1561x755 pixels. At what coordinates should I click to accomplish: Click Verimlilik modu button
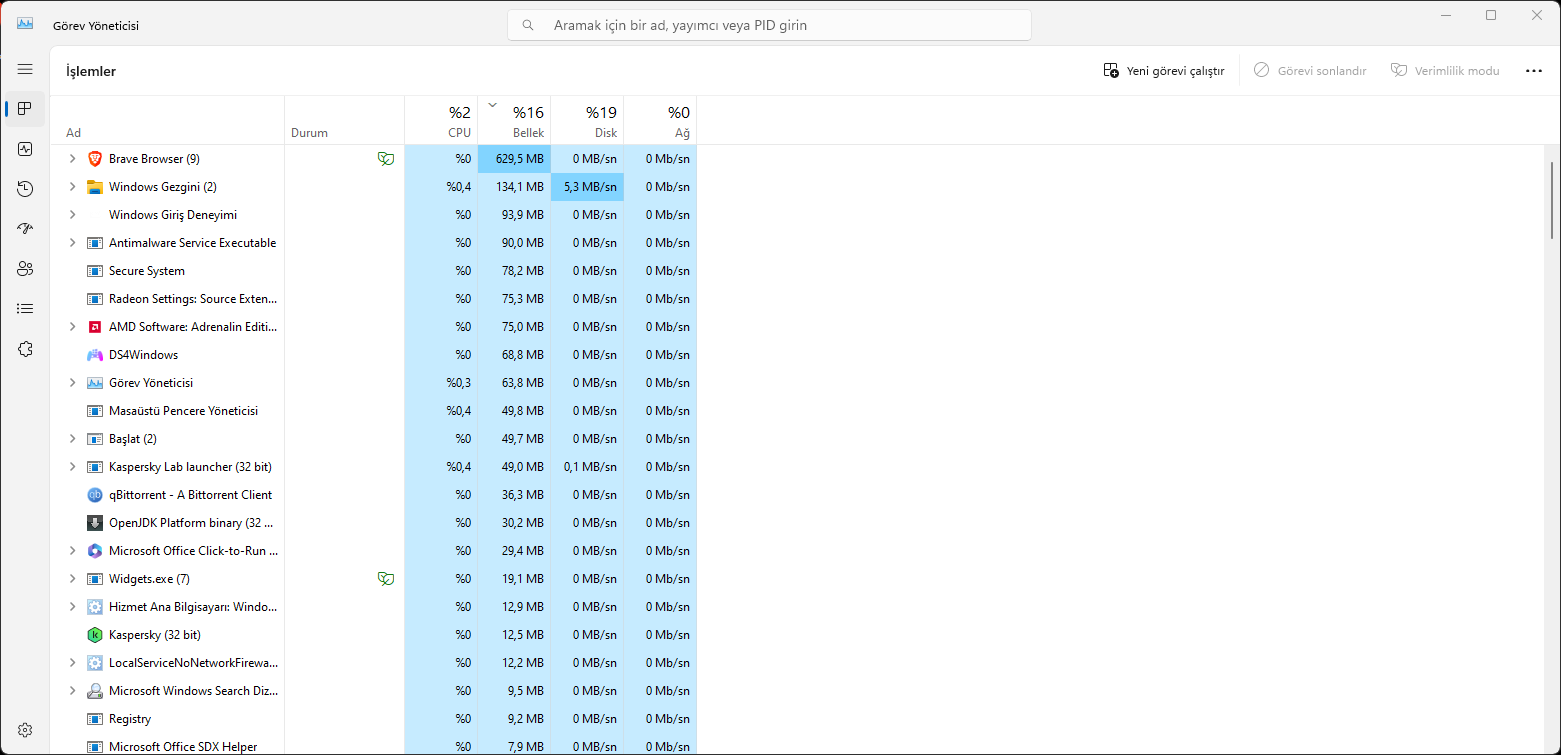coord(1445,71)
